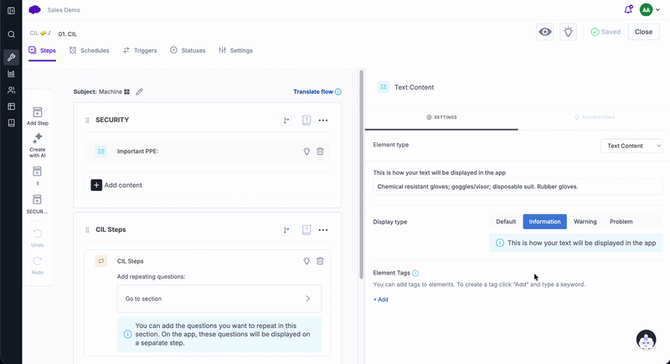The image size is (670, 364).
Task: Delete the CIL Steps repeating element
Action: pos(320,261)
